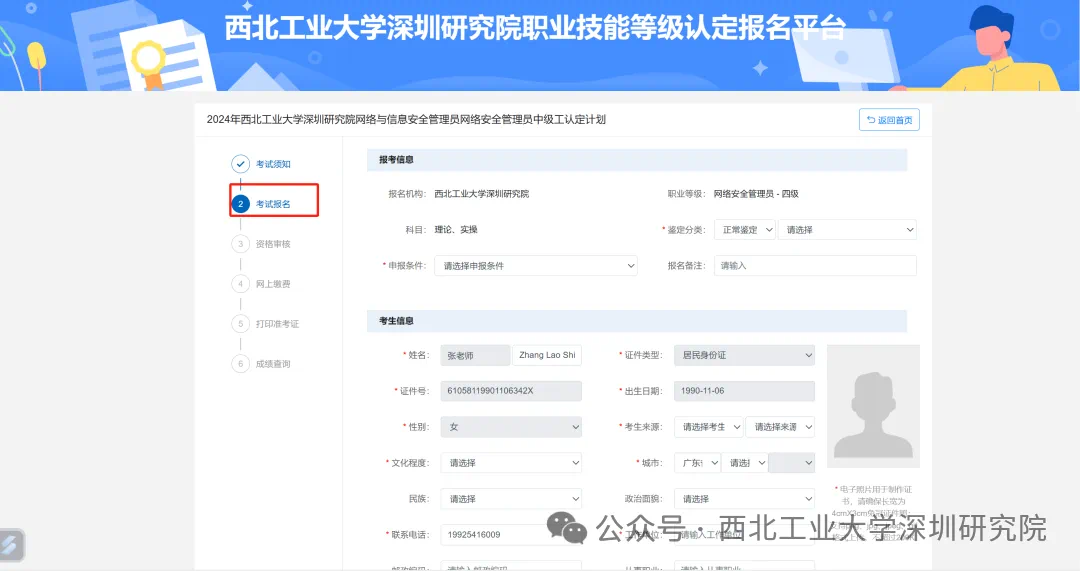Open the 正常鉴定 dropdown

[745, 230]
